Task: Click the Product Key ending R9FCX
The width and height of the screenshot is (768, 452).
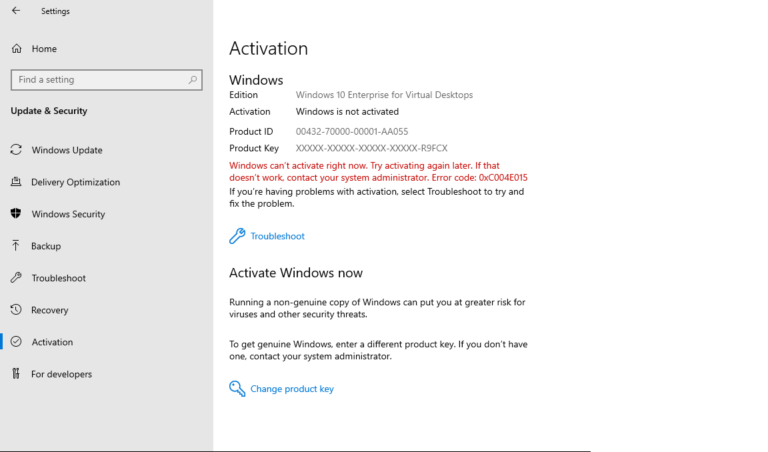Action: click(371, 148)
